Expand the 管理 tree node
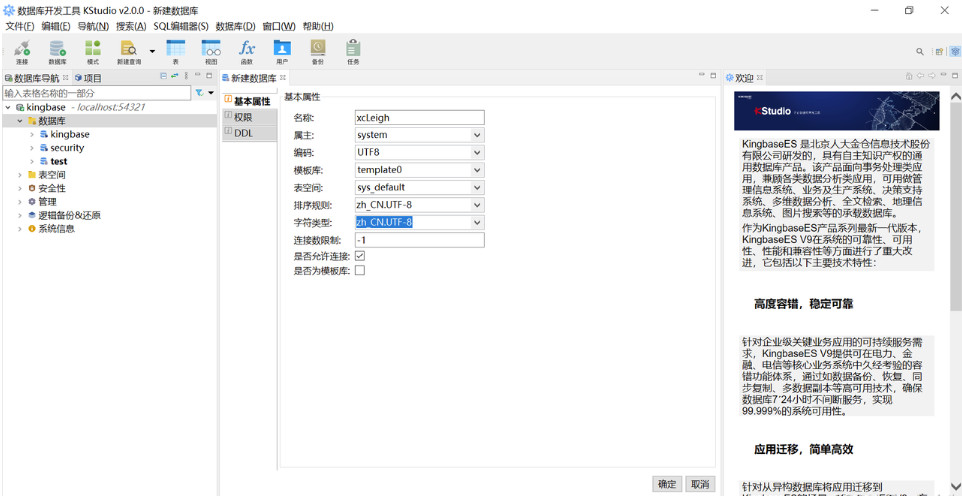Viewport: 962px width, 496px height. 20,202
